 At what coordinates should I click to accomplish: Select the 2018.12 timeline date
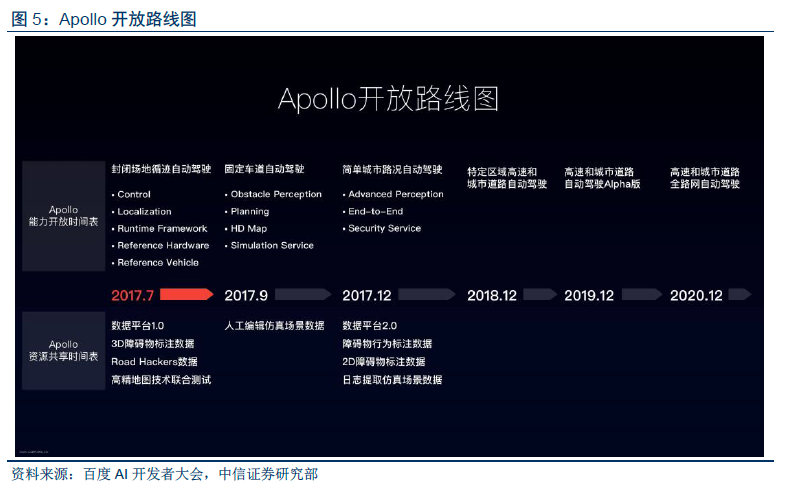click(x=492, y=295)
